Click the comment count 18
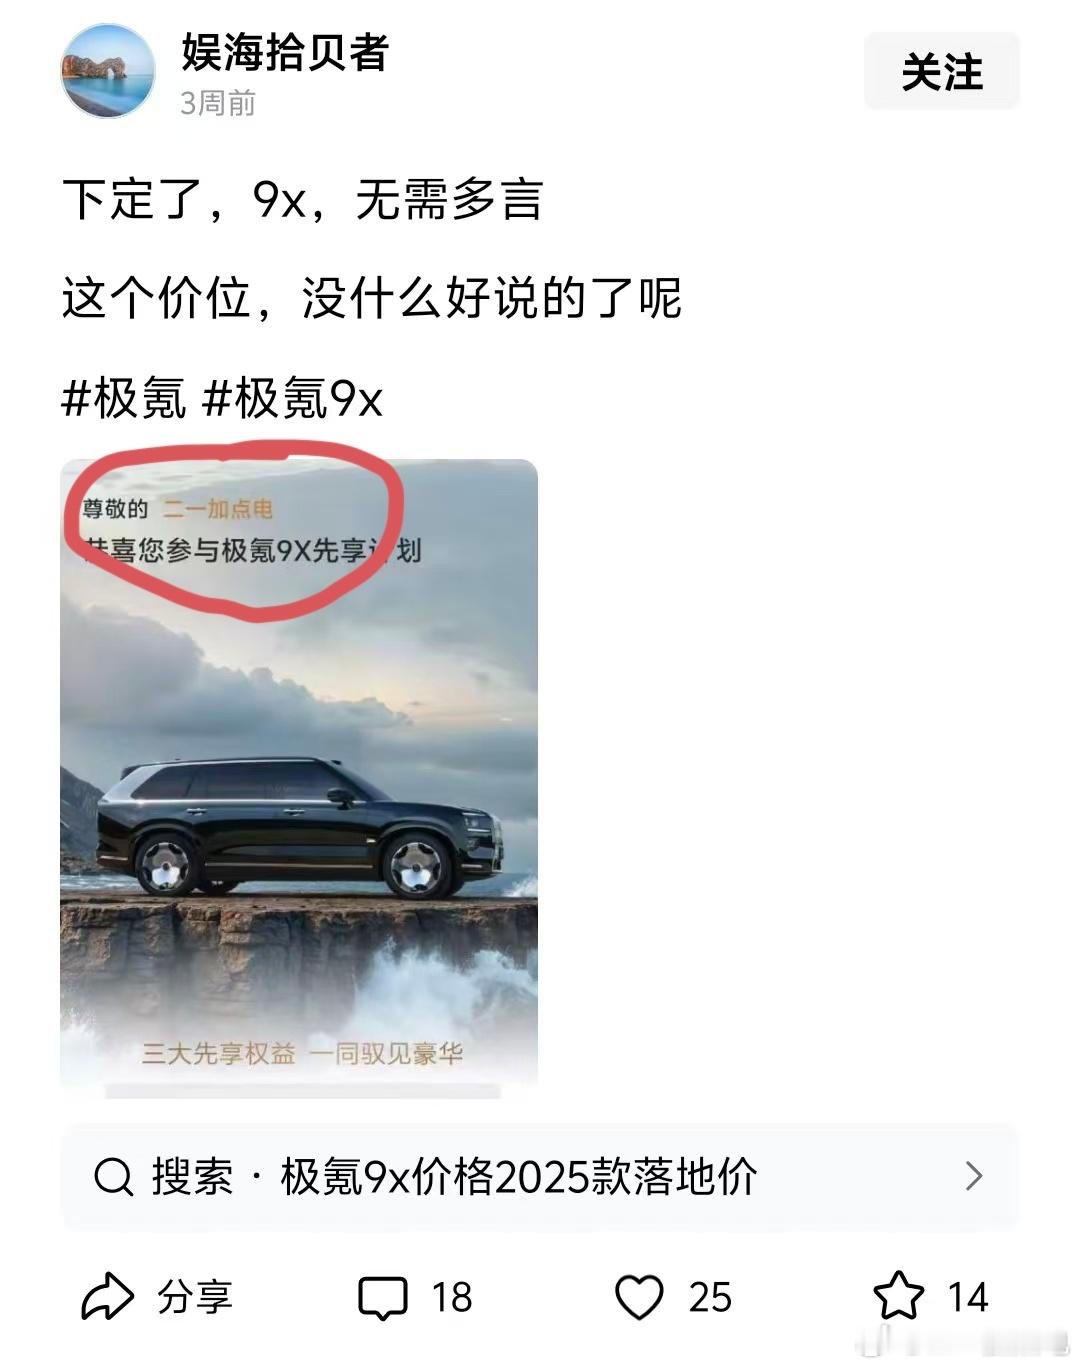The height and width of the screenshot is (1368, 1080). 452,1298
